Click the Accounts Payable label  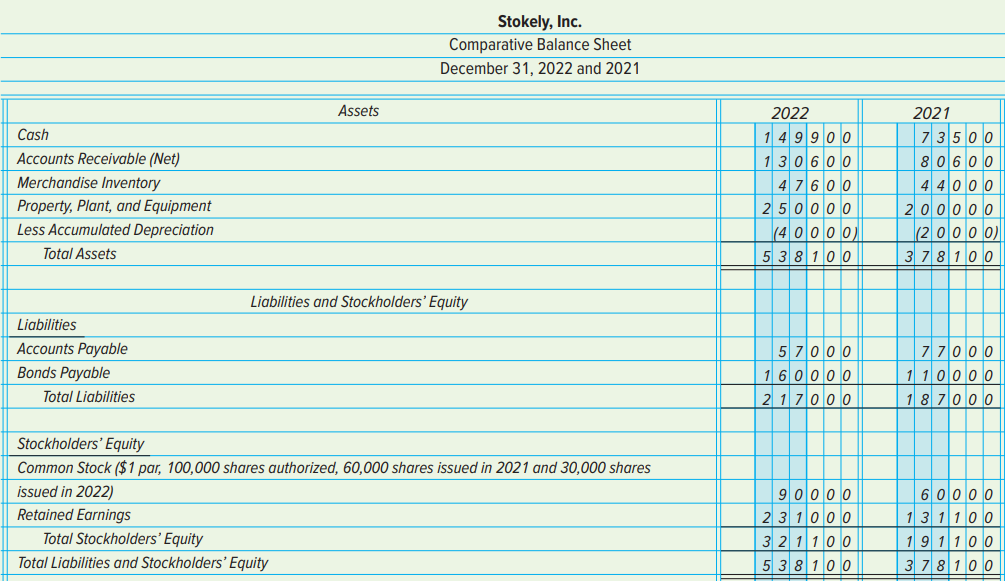72,349
